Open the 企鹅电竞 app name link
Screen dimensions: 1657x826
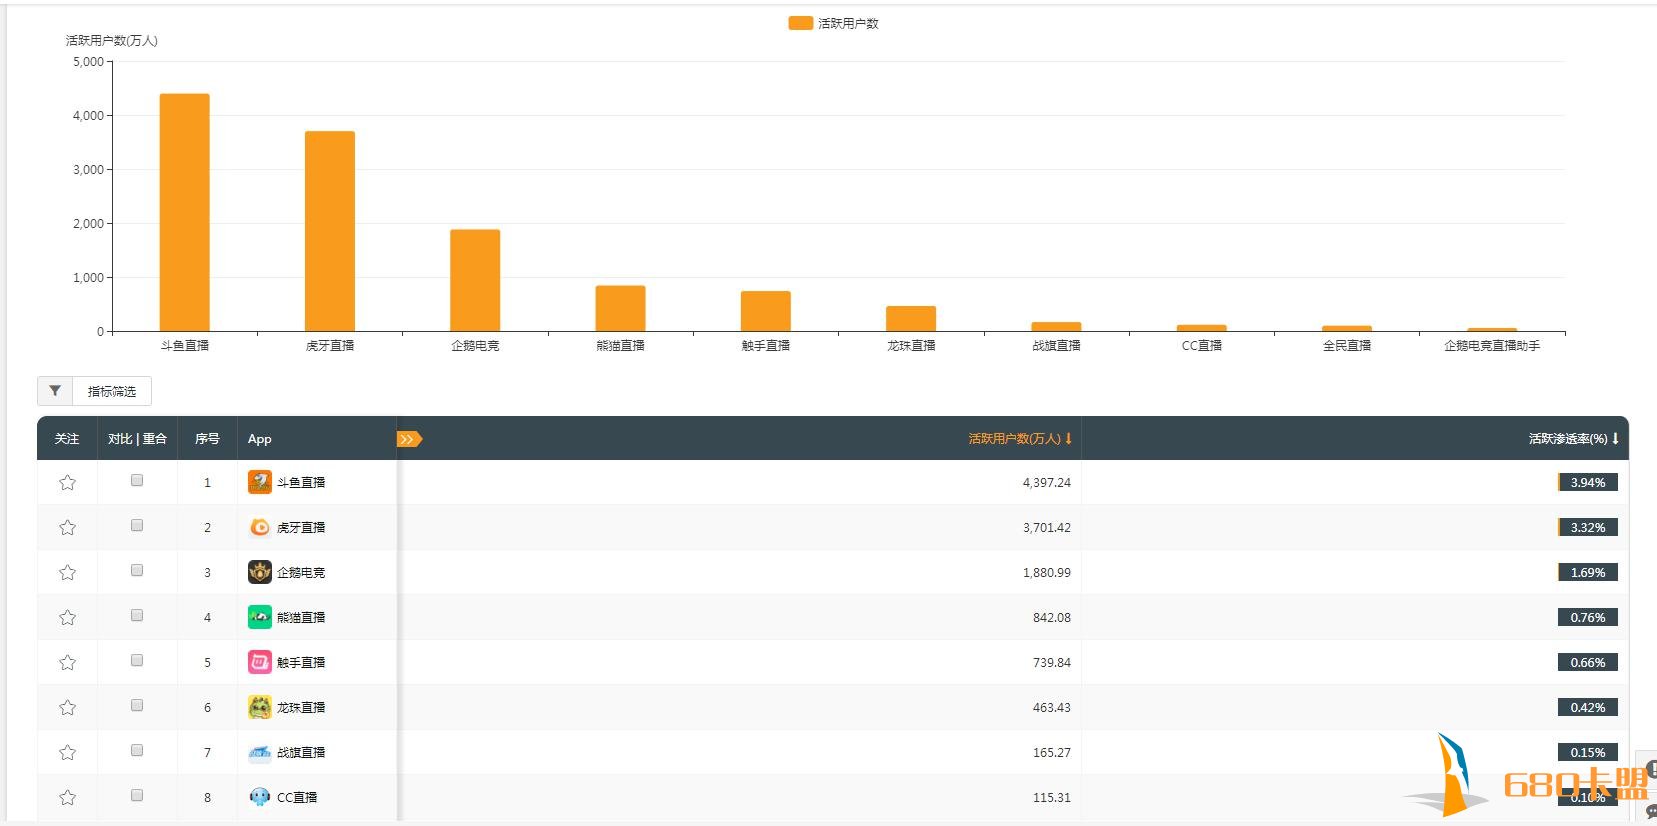tap(301, 572)
